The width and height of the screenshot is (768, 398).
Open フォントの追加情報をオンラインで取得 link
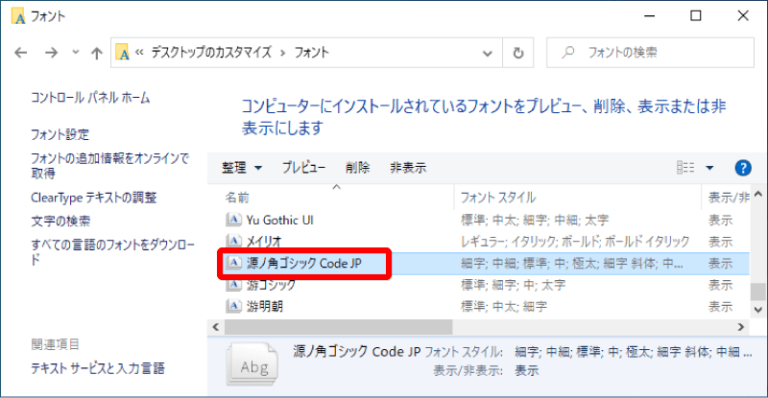pyautogui.click(x=110, y=165)
